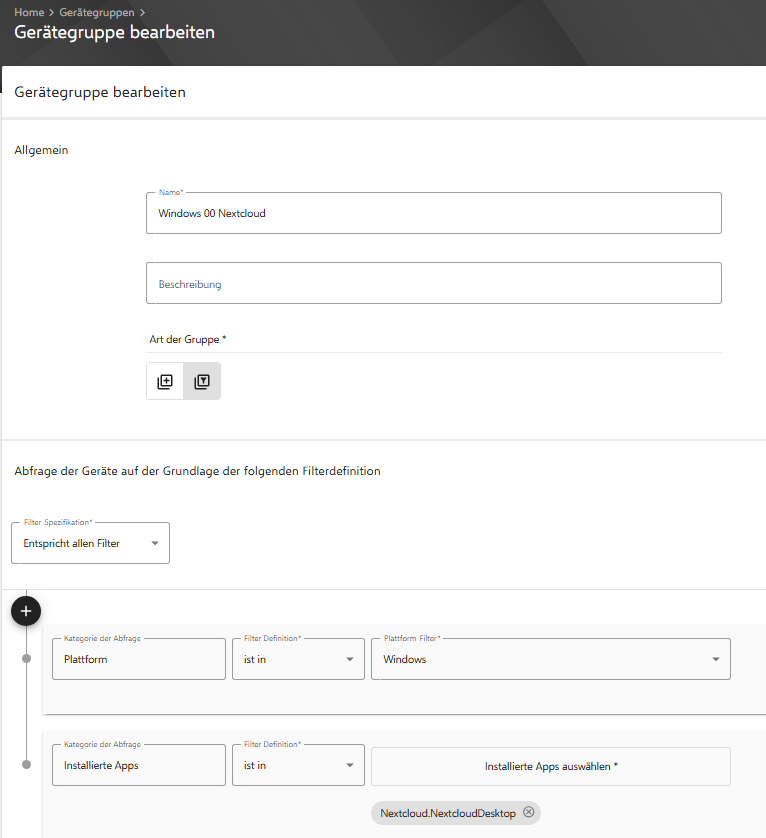Image resolution: width=766 pixels, height=838 pixels.
Task: Select the filter-based group type icon
Action: pos(202,381)
